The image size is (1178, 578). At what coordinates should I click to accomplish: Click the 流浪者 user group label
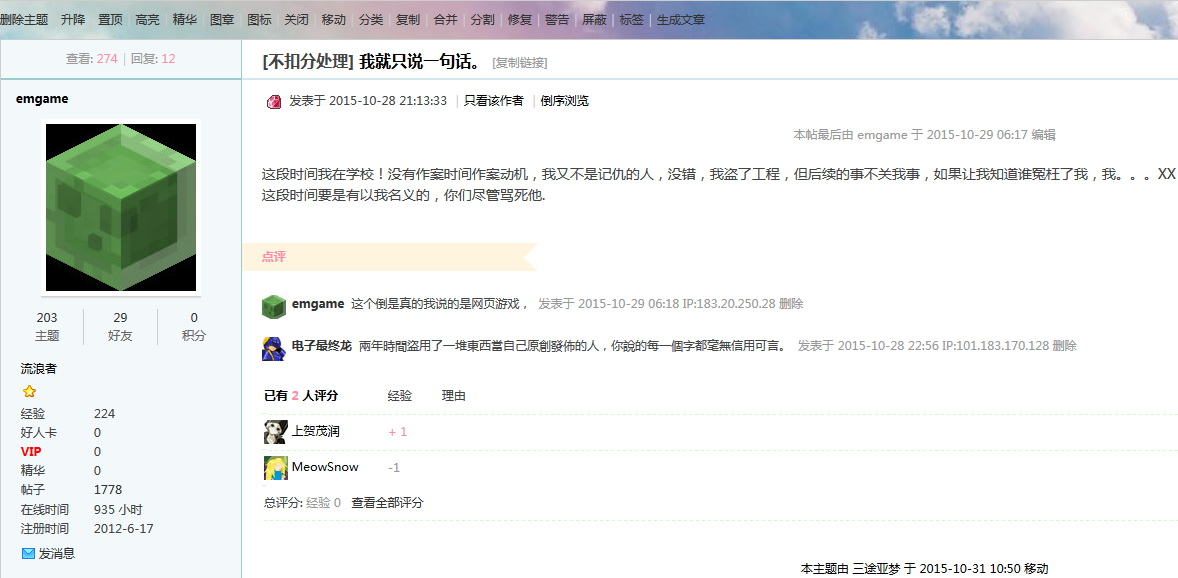click(x=38, y=369)
